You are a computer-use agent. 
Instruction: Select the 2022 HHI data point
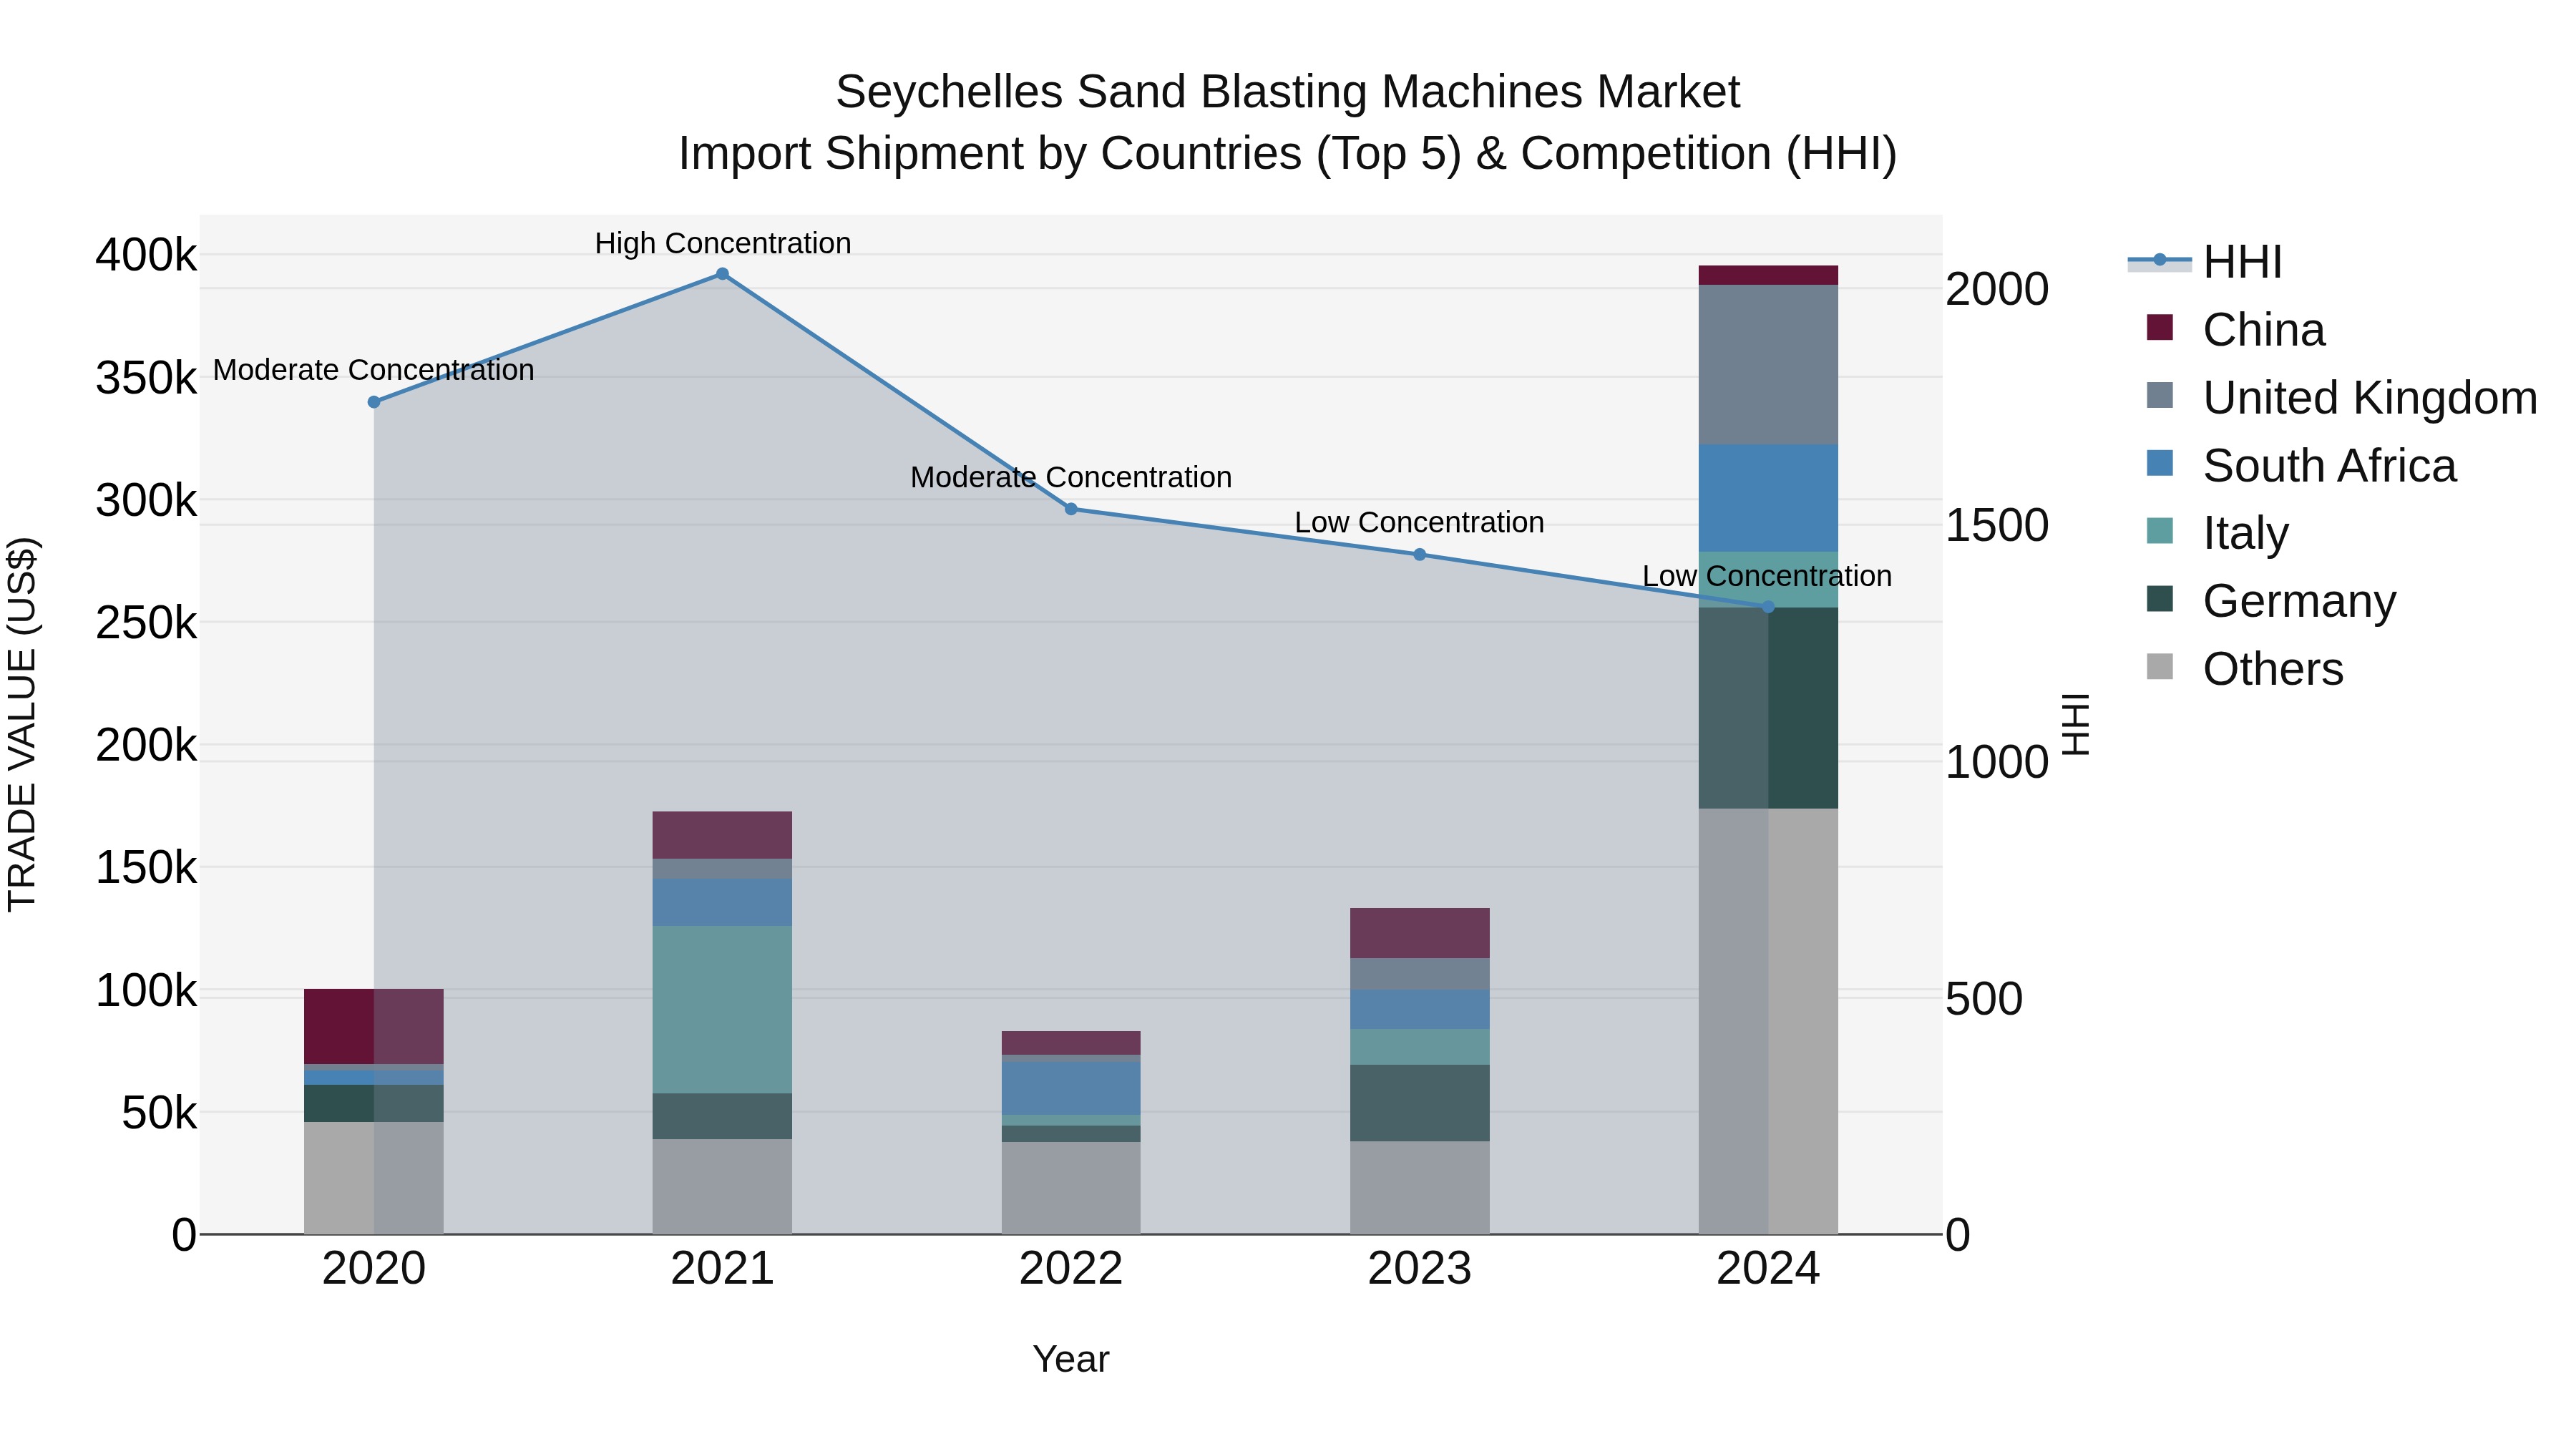coord(1071,509)
